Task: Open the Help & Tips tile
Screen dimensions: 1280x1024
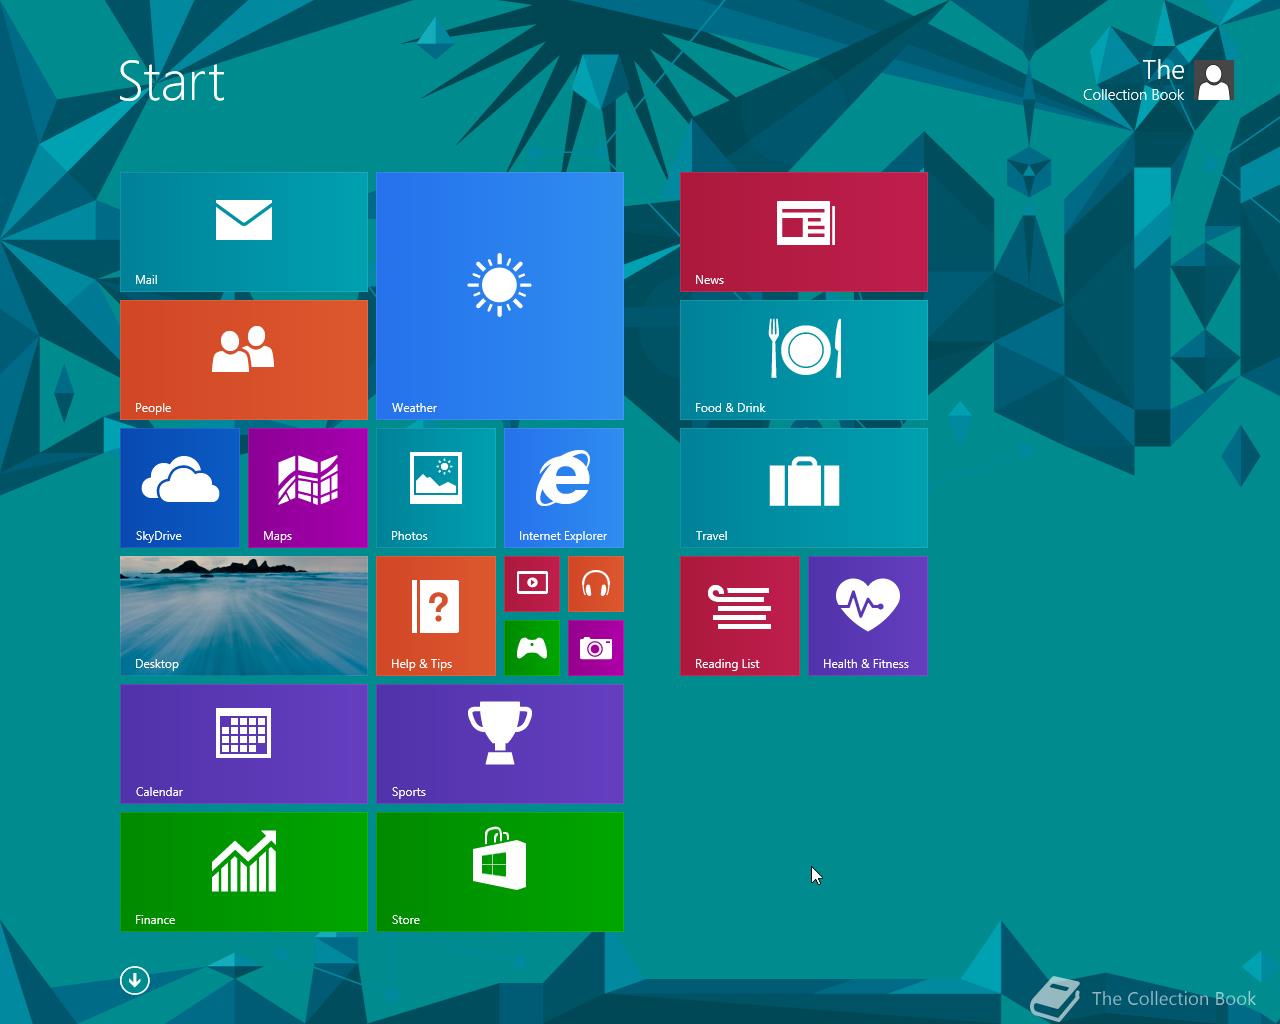Action: pyautogui.click(x=436, y=616)
